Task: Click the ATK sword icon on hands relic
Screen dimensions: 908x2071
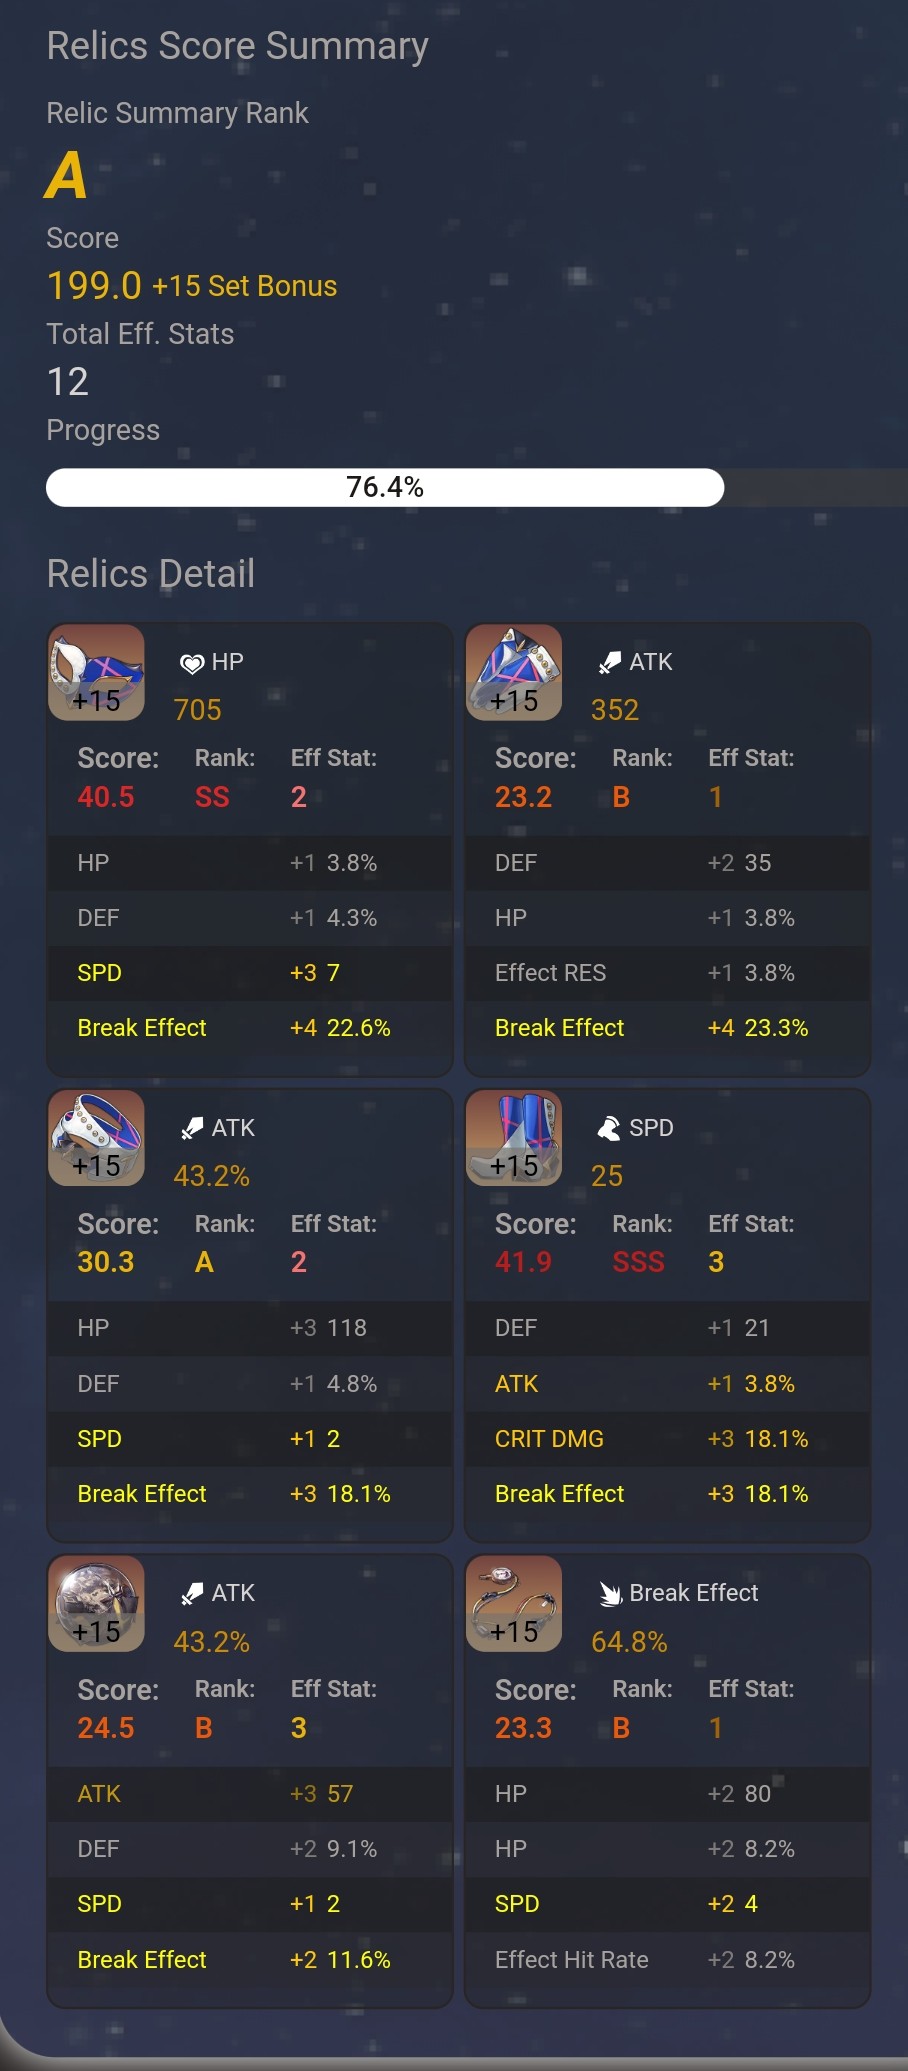Action: pyautogui.click(x=609, y=663)
